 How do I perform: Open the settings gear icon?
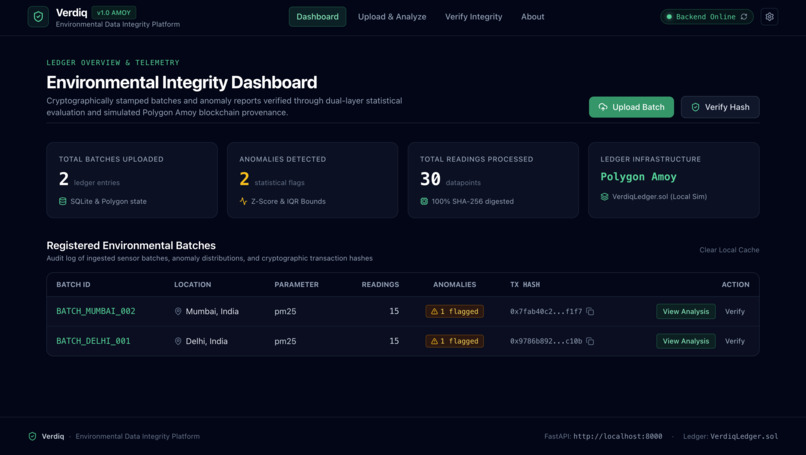769,16
